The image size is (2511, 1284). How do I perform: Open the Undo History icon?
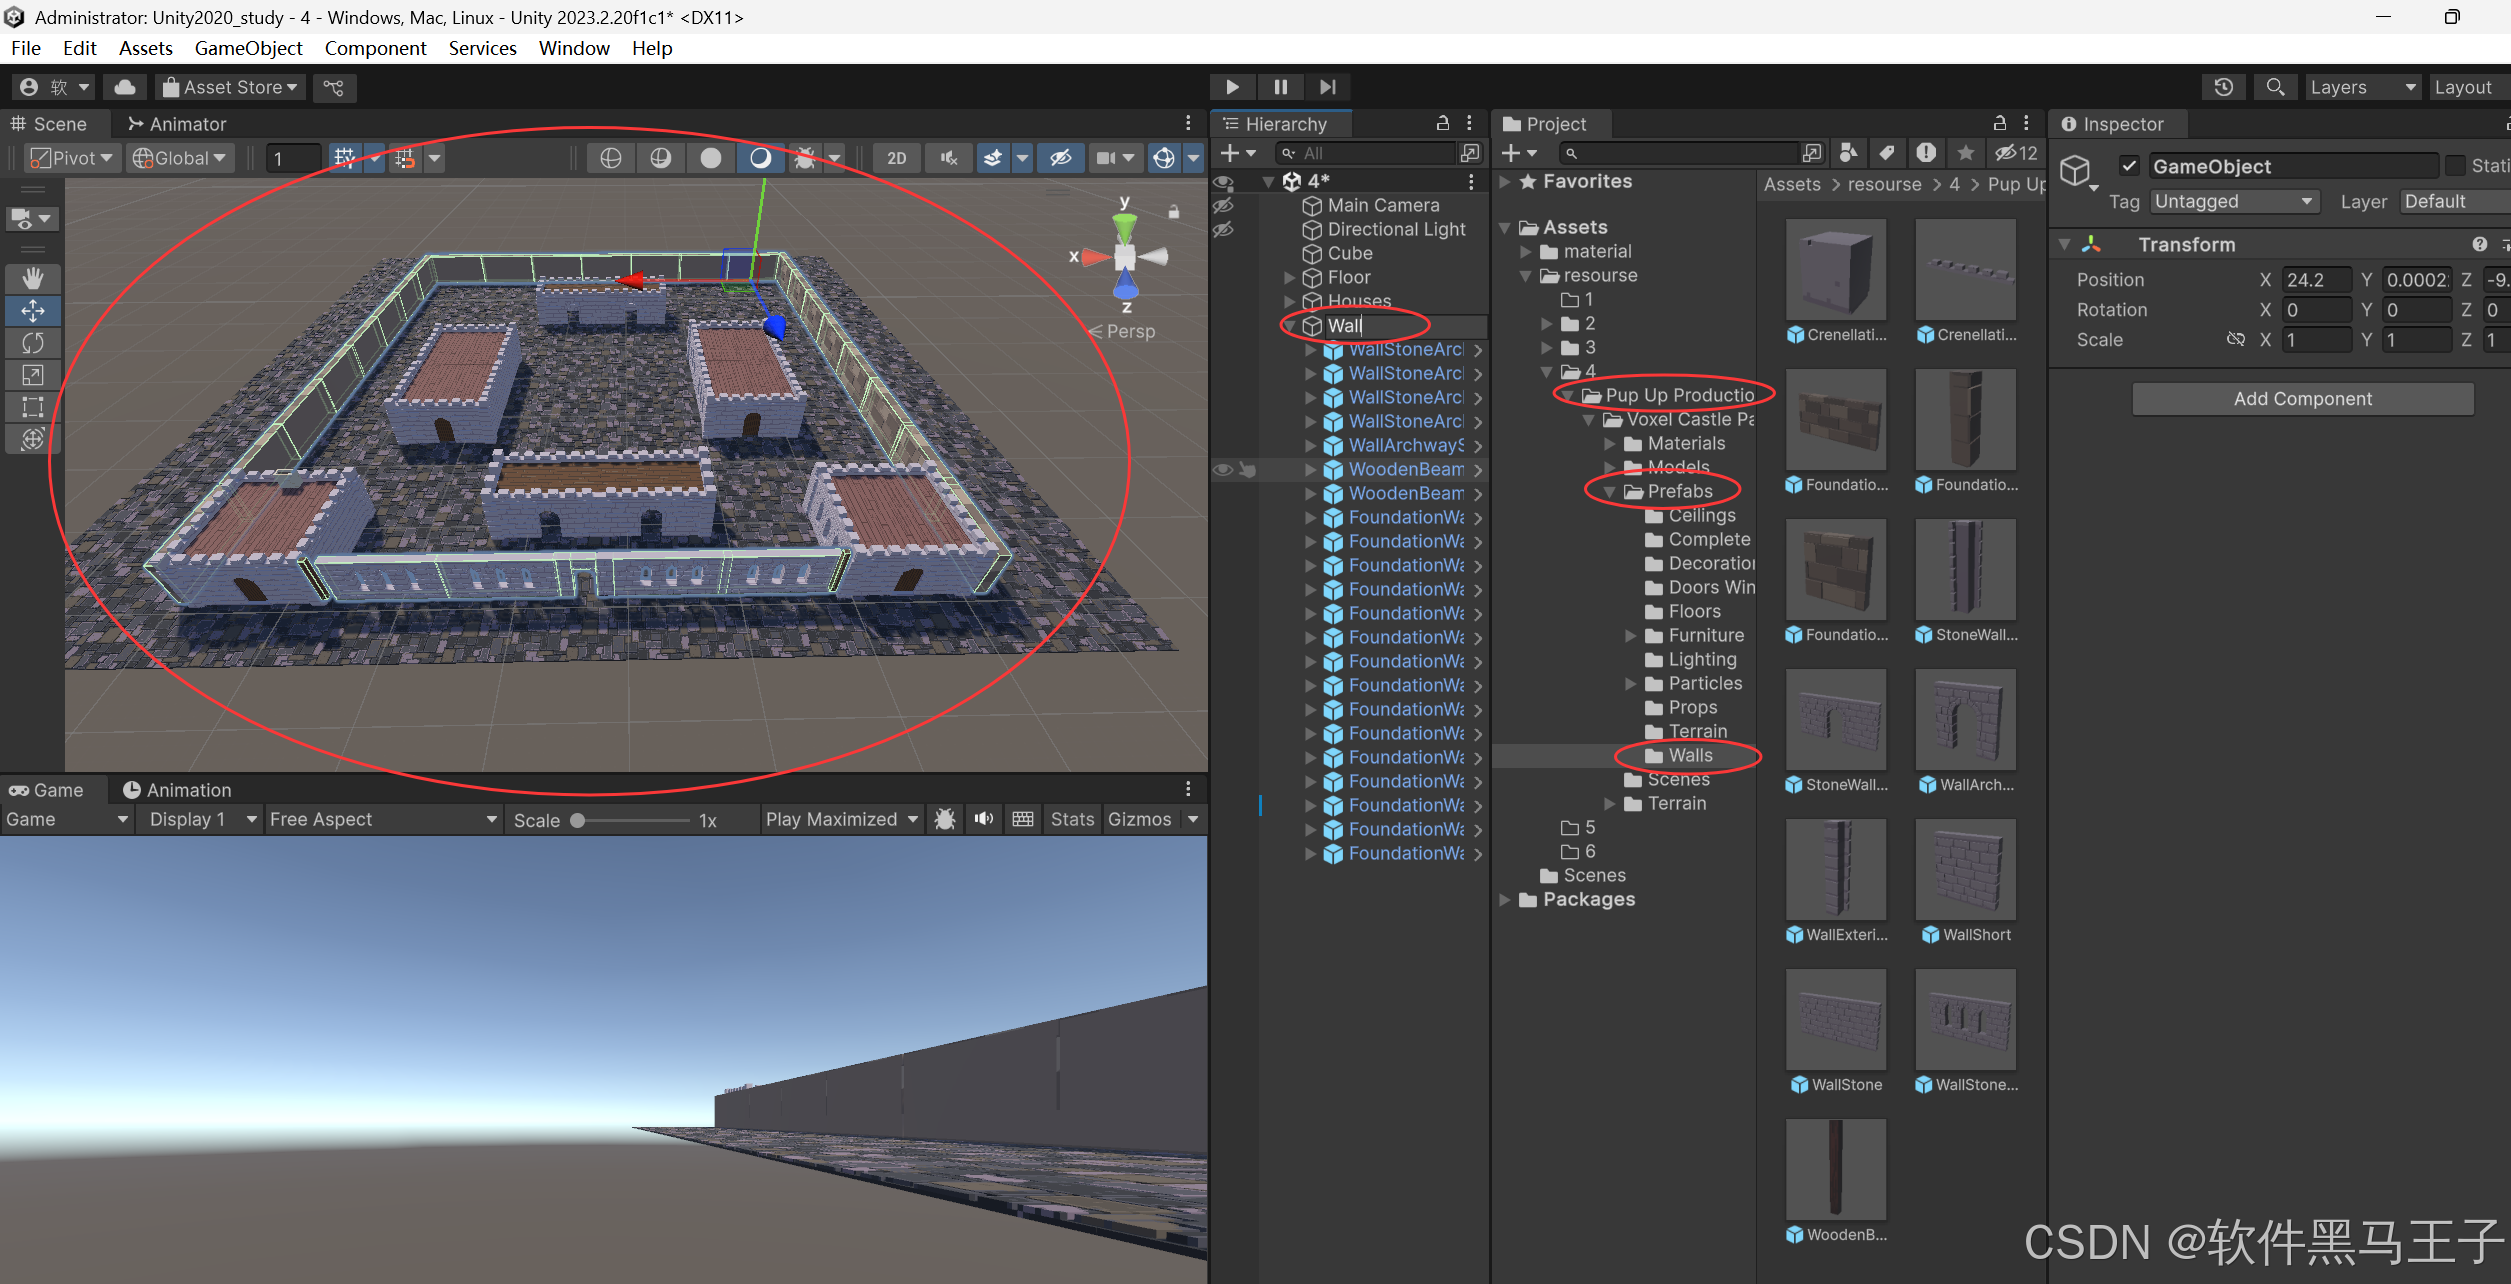pos(2223,87)
